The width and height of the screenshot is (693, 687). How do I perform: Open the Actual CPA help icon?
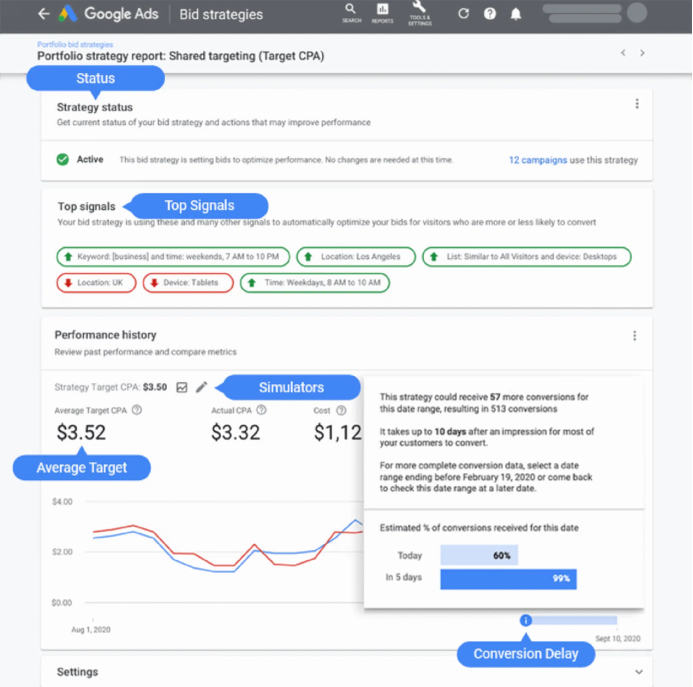tap(262, 410)
